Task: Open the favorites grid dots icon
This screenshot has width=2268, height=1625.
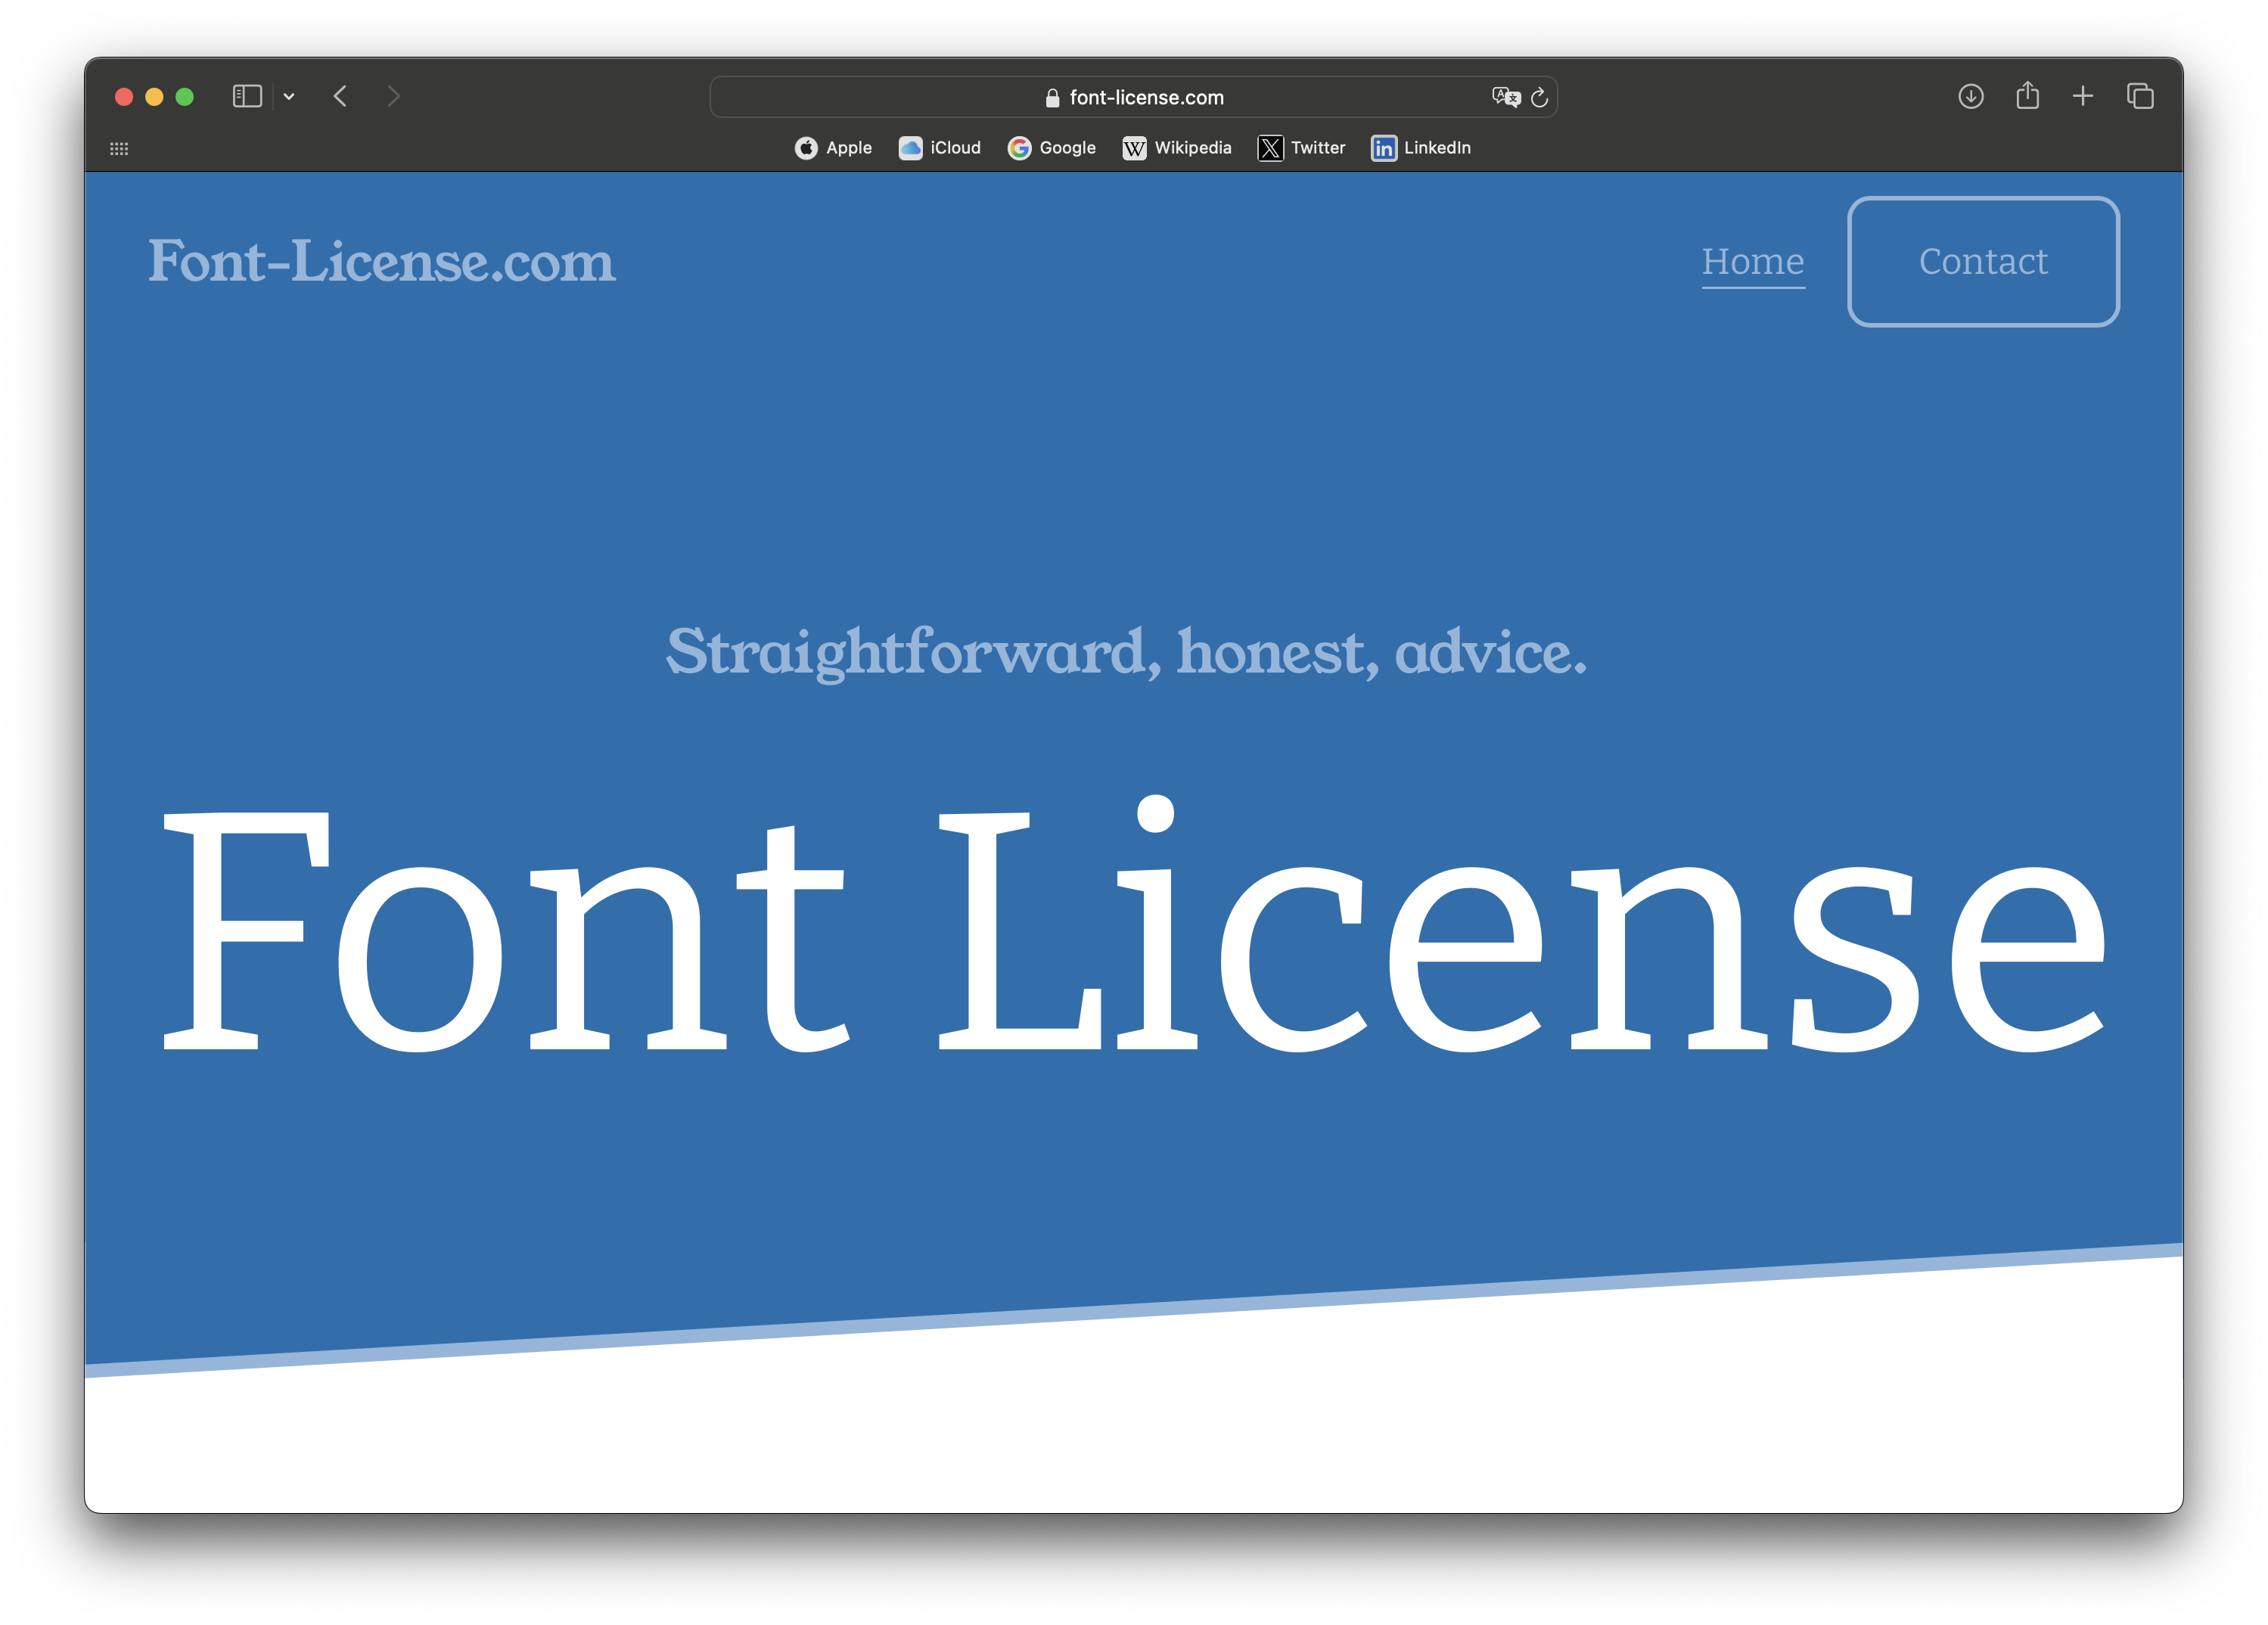Action: (119, 149)
